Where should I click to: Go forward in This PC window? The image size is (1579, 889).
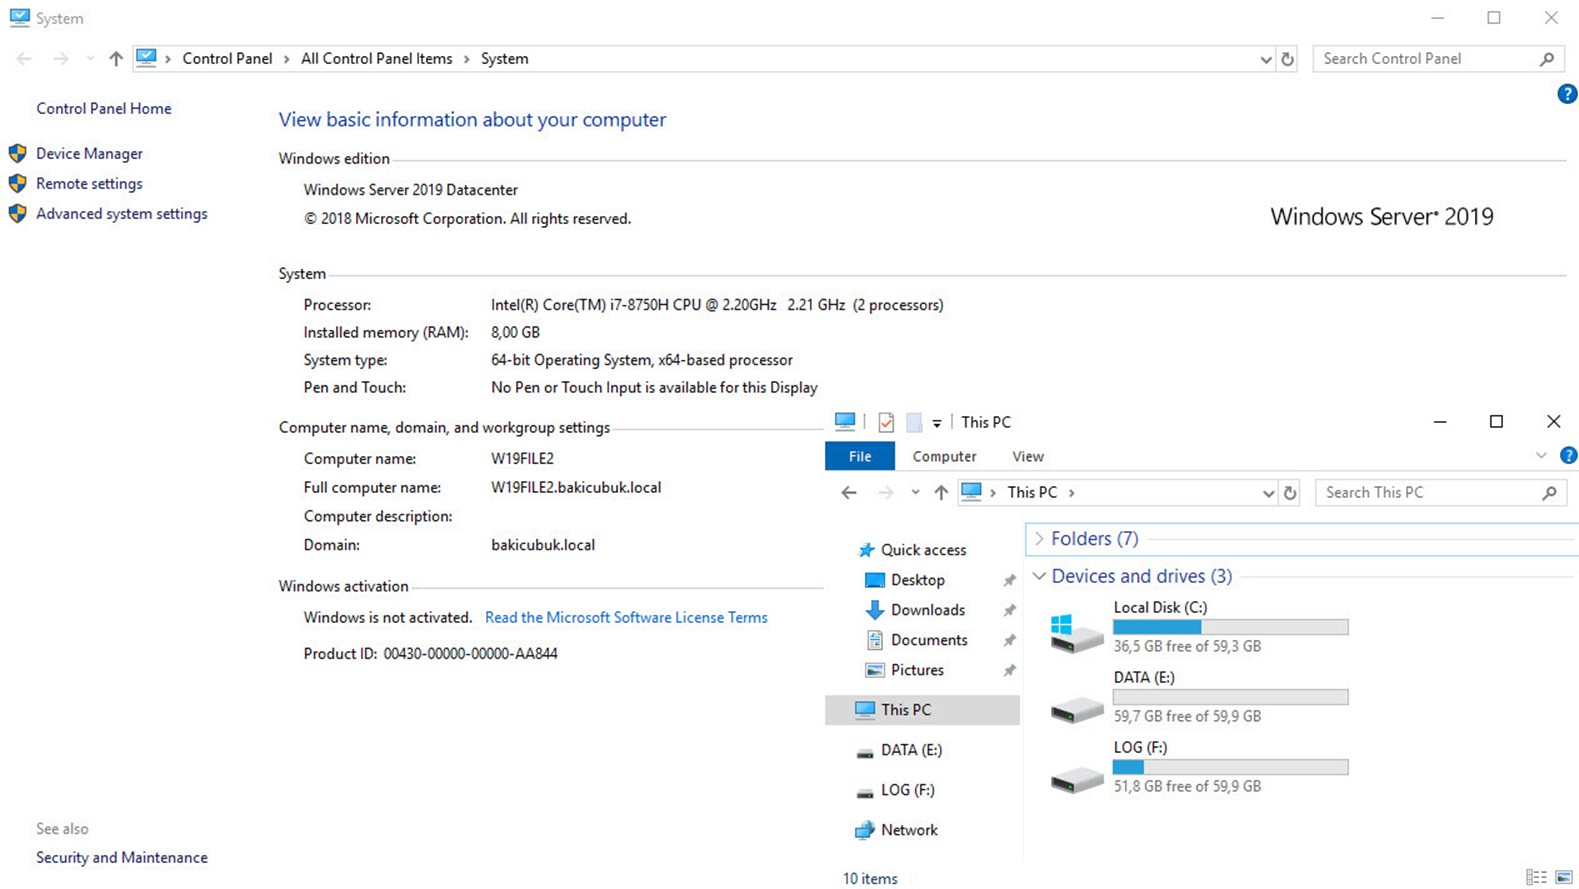[x=885, y=492]
